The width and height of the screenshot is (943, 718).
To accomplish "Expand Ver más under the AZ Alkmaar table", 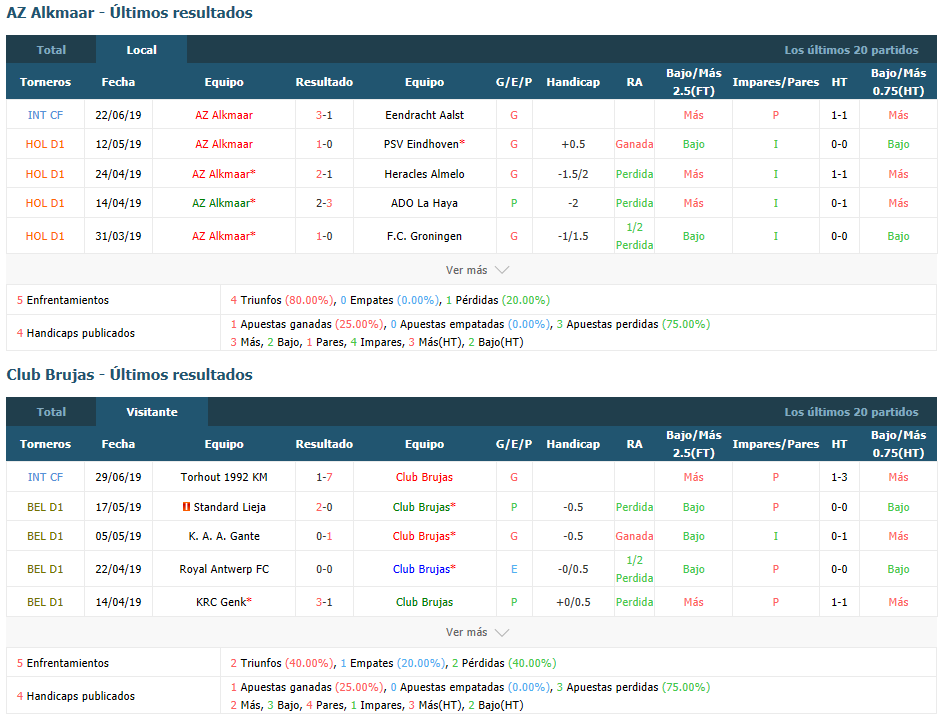I will pyautogui.click(x=478, y=270).
